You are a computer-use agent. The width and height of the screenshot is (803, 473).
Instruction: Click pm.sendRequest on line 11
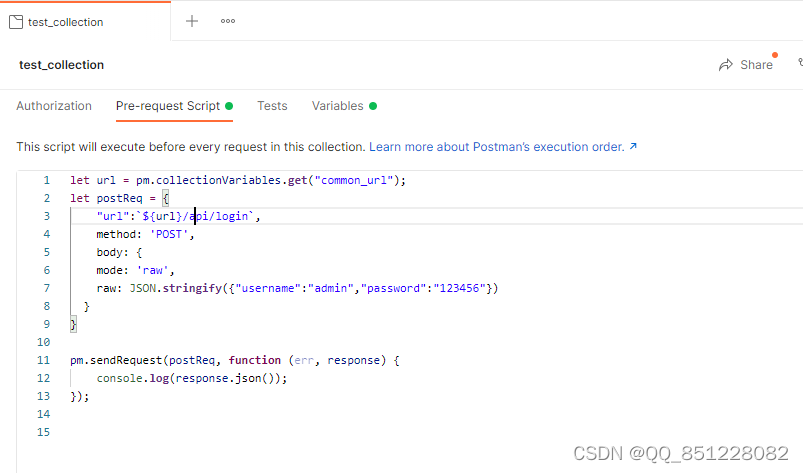(116, 360)
